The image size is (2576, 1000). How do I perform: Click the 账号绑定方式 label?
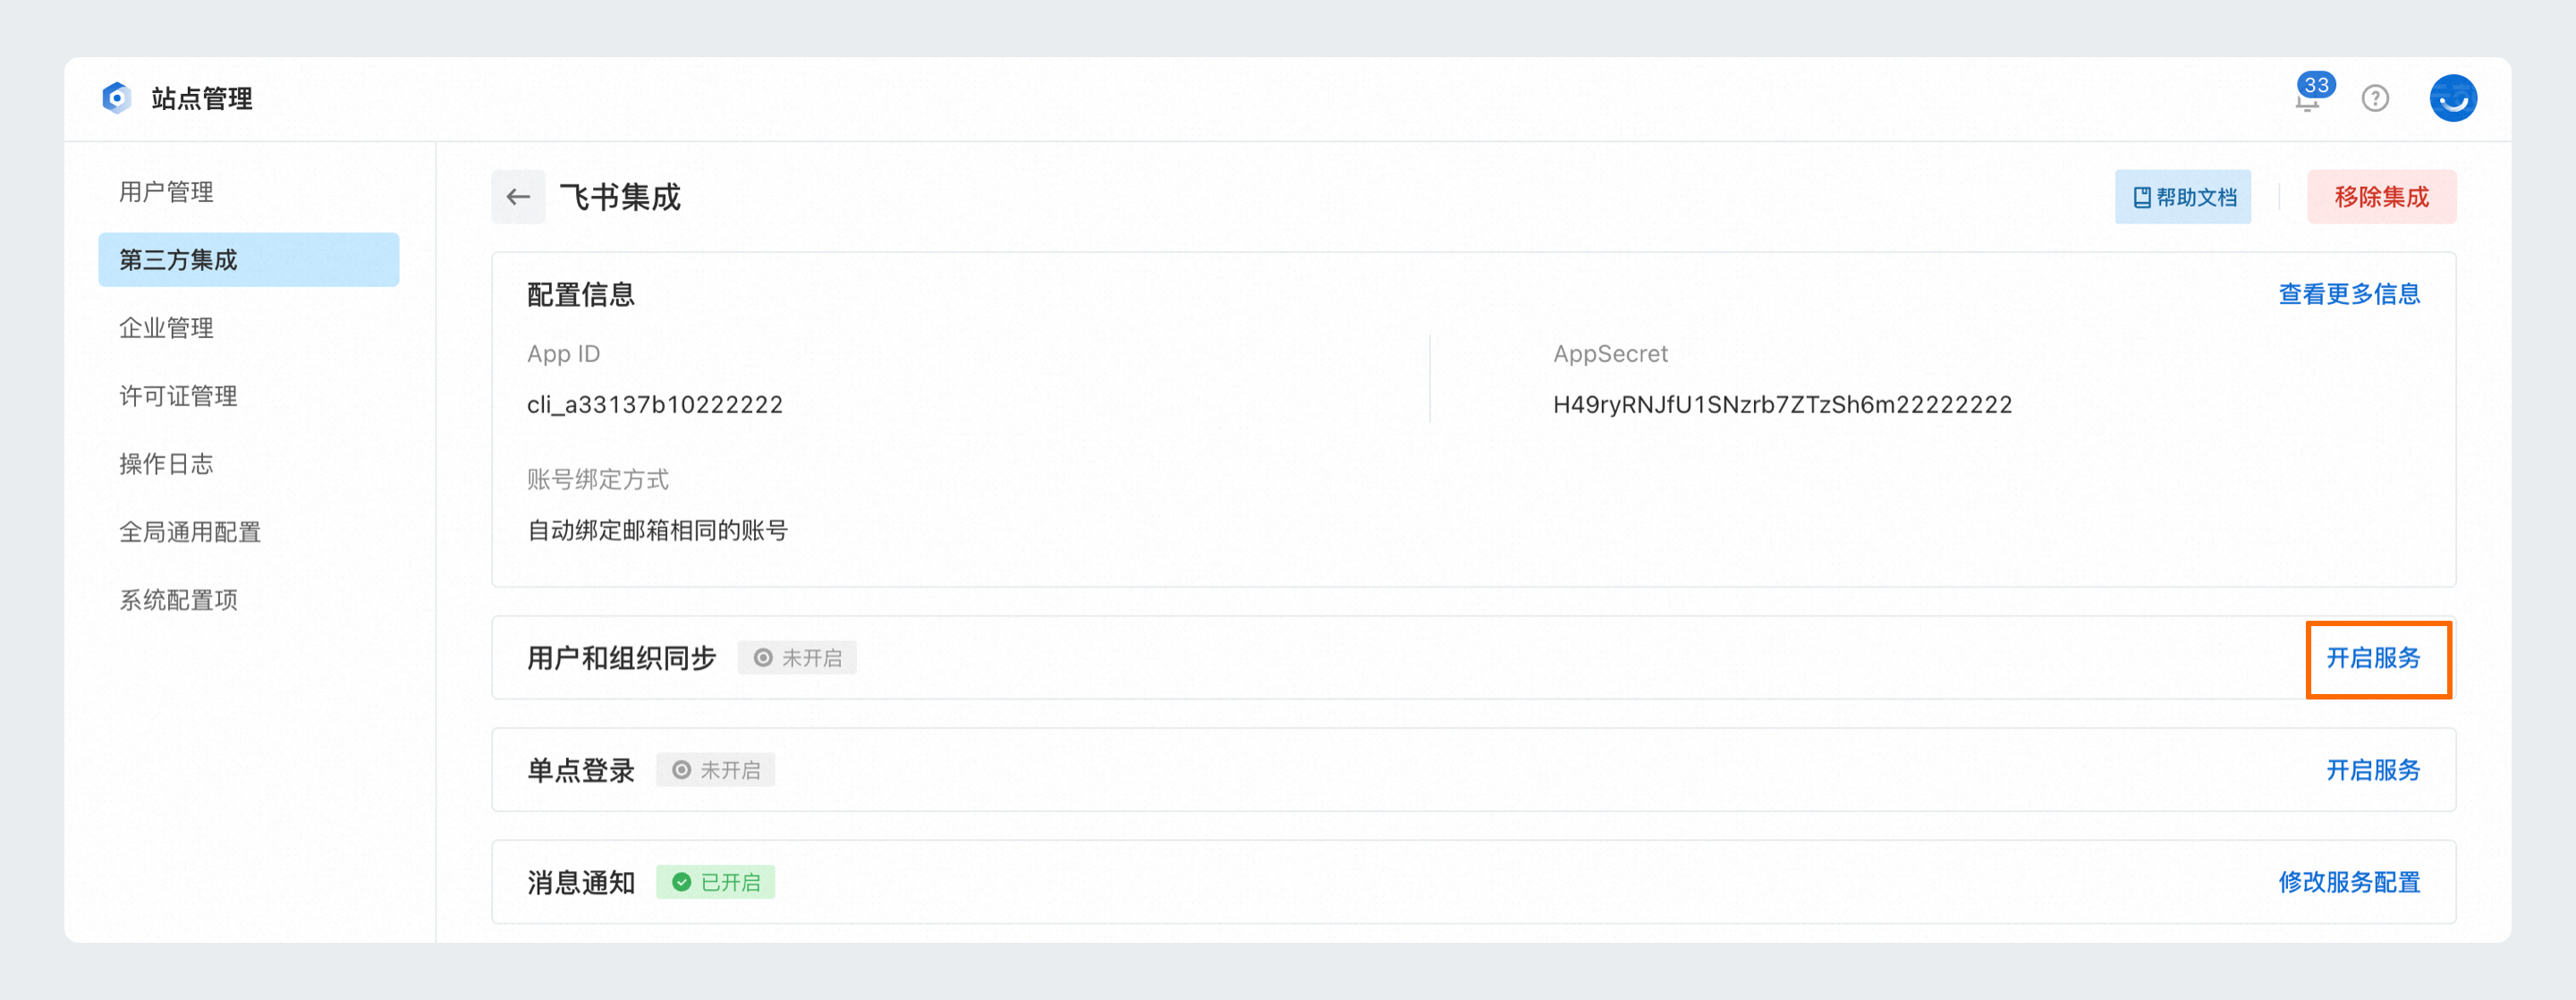(x=598, y=479)
